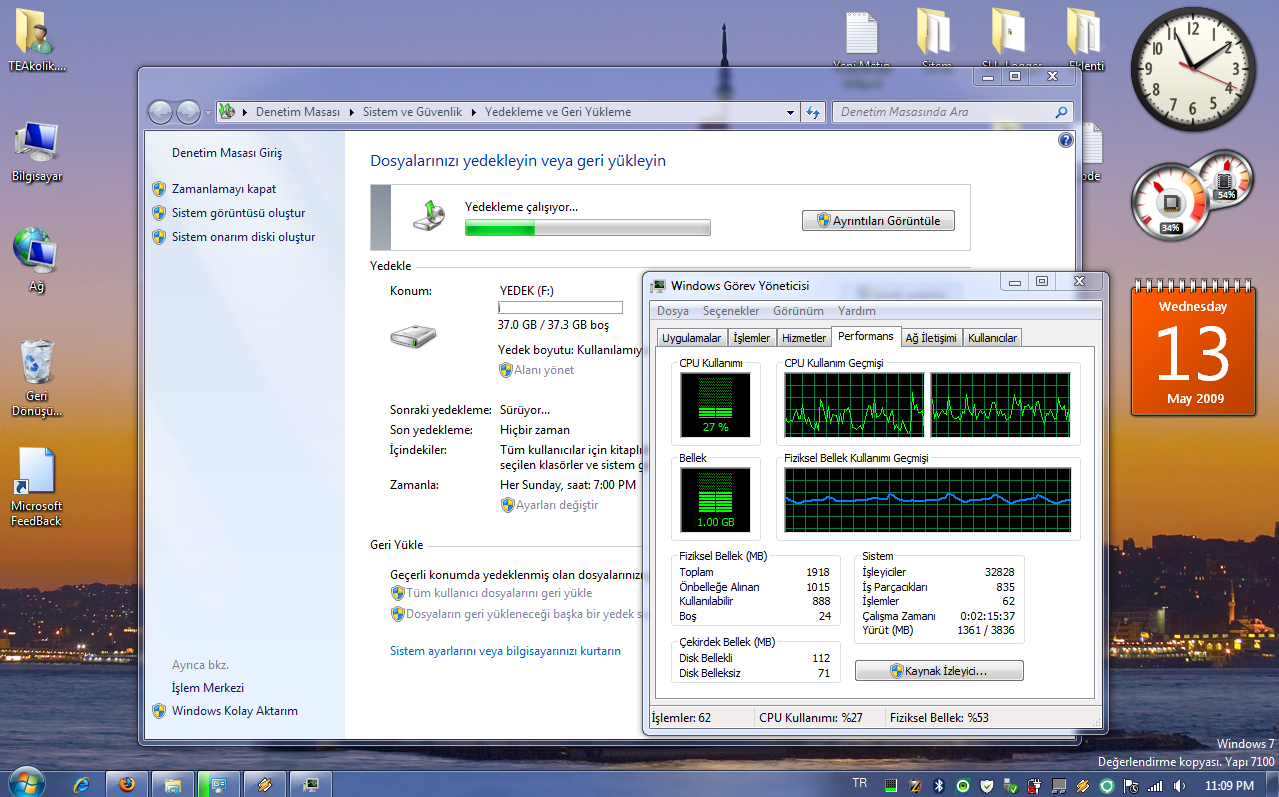
Task: Launch Internet Explorer from taskbar
Action: pyautogui.click(x=81, y=784)
